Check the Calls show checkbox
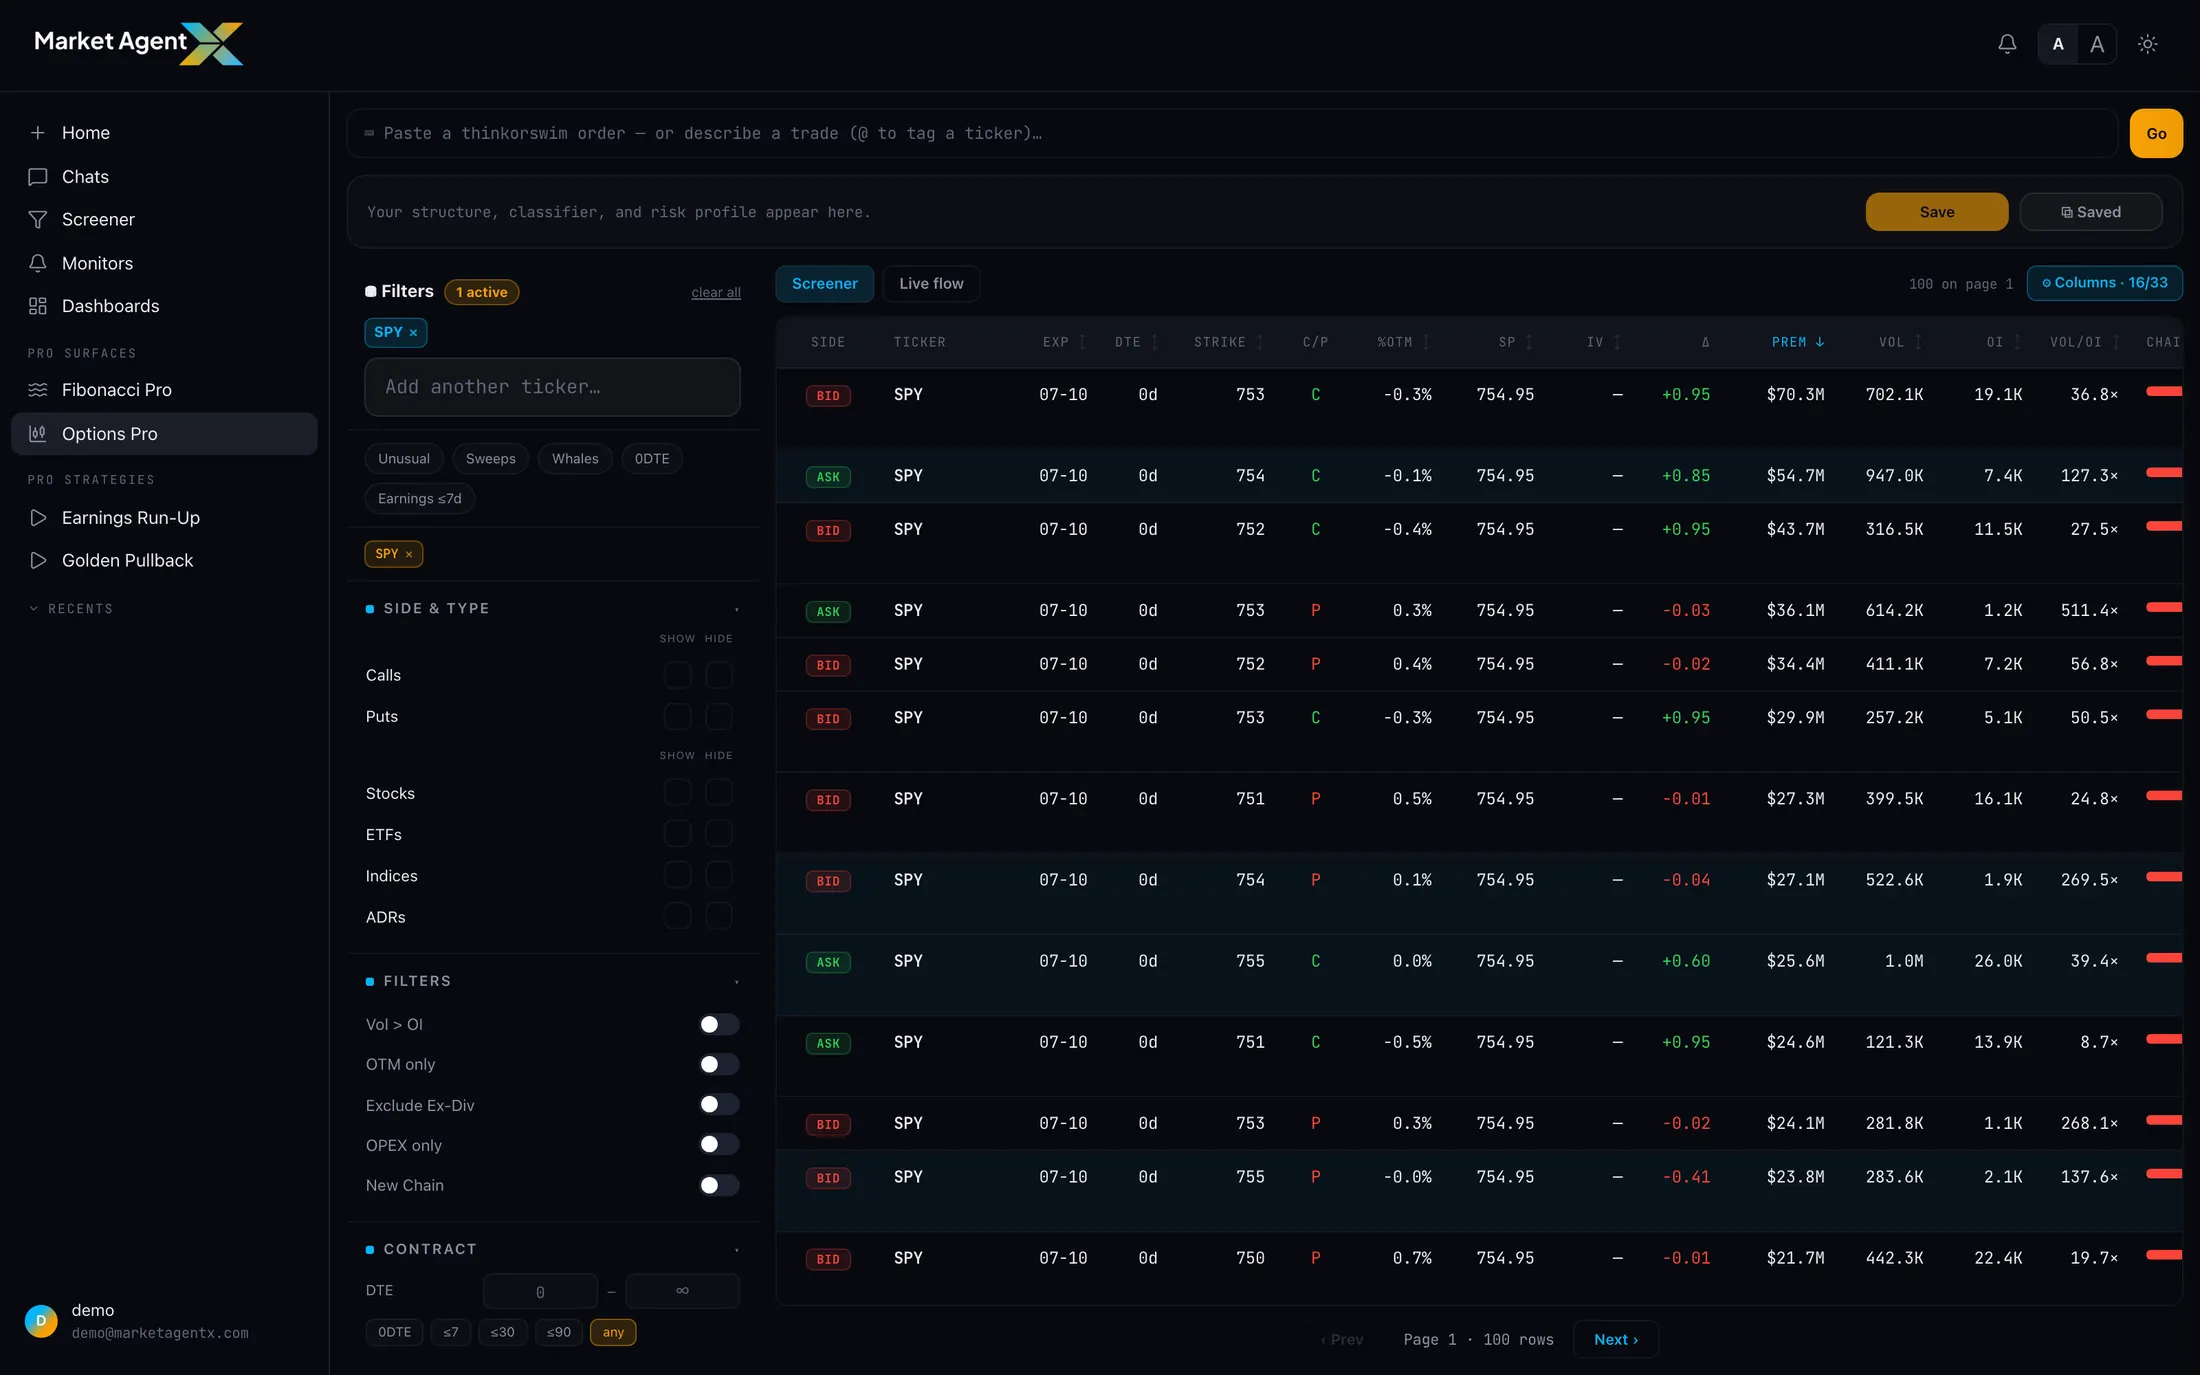This screenshot has height=1375, width=2200. coord(677,675)
